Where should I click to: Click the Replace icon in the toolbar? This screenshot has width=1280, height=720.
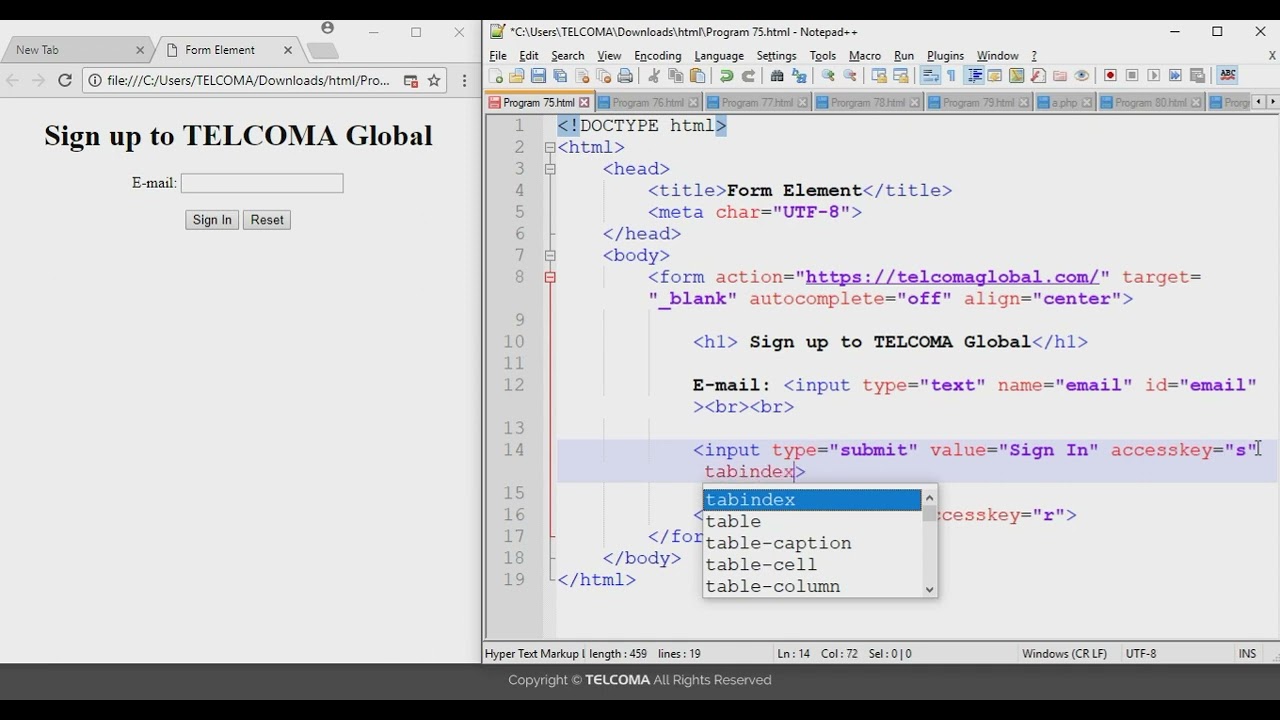coord(799,76)
